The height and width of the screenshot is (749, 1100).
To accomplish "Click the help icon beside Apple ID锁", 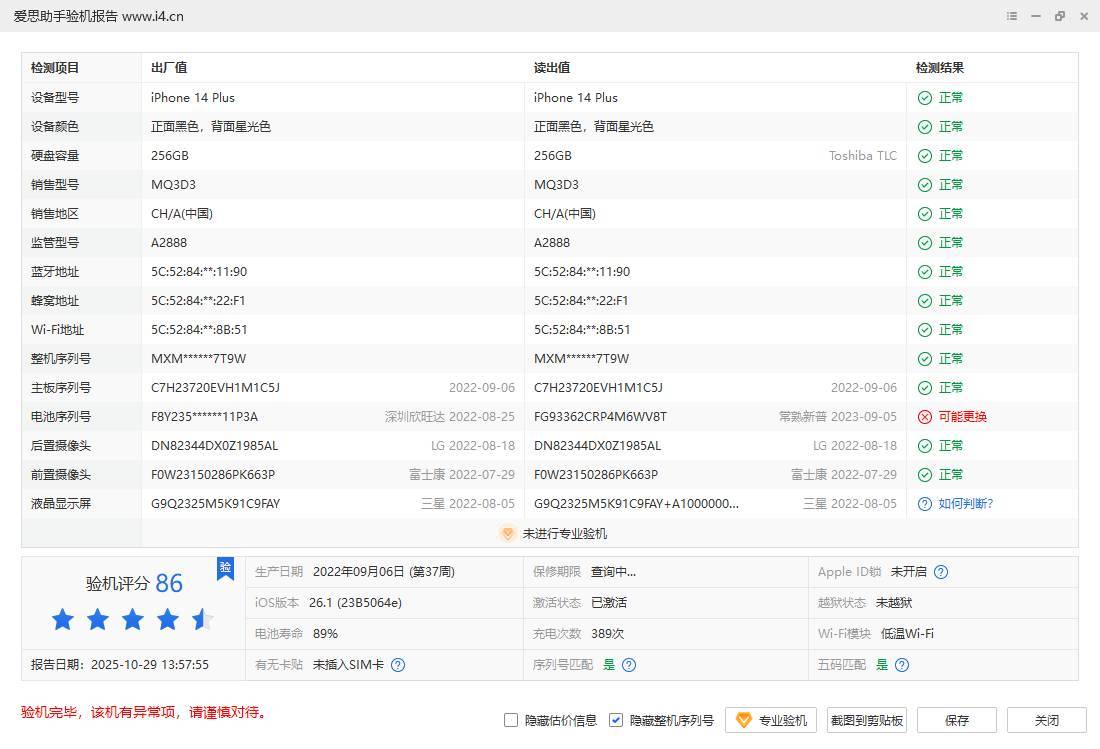I will (x=941, y=572).
